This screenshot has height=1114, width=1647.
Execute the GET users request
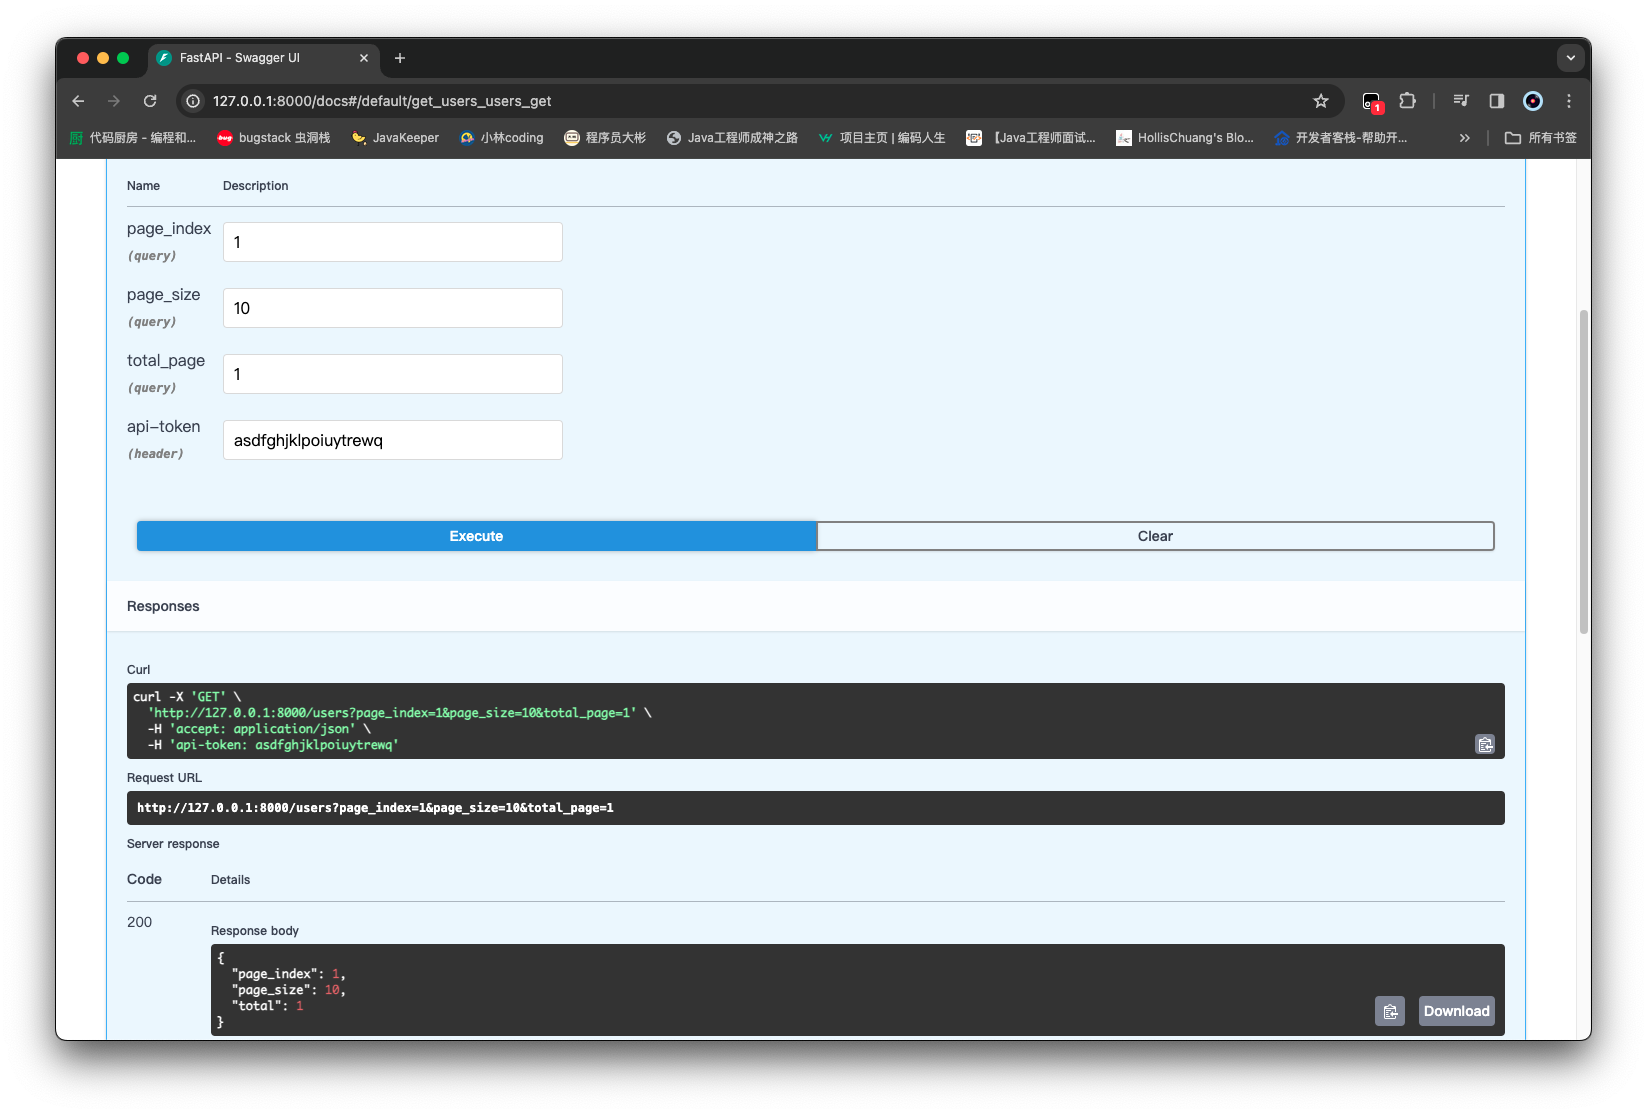coord(476,536)
